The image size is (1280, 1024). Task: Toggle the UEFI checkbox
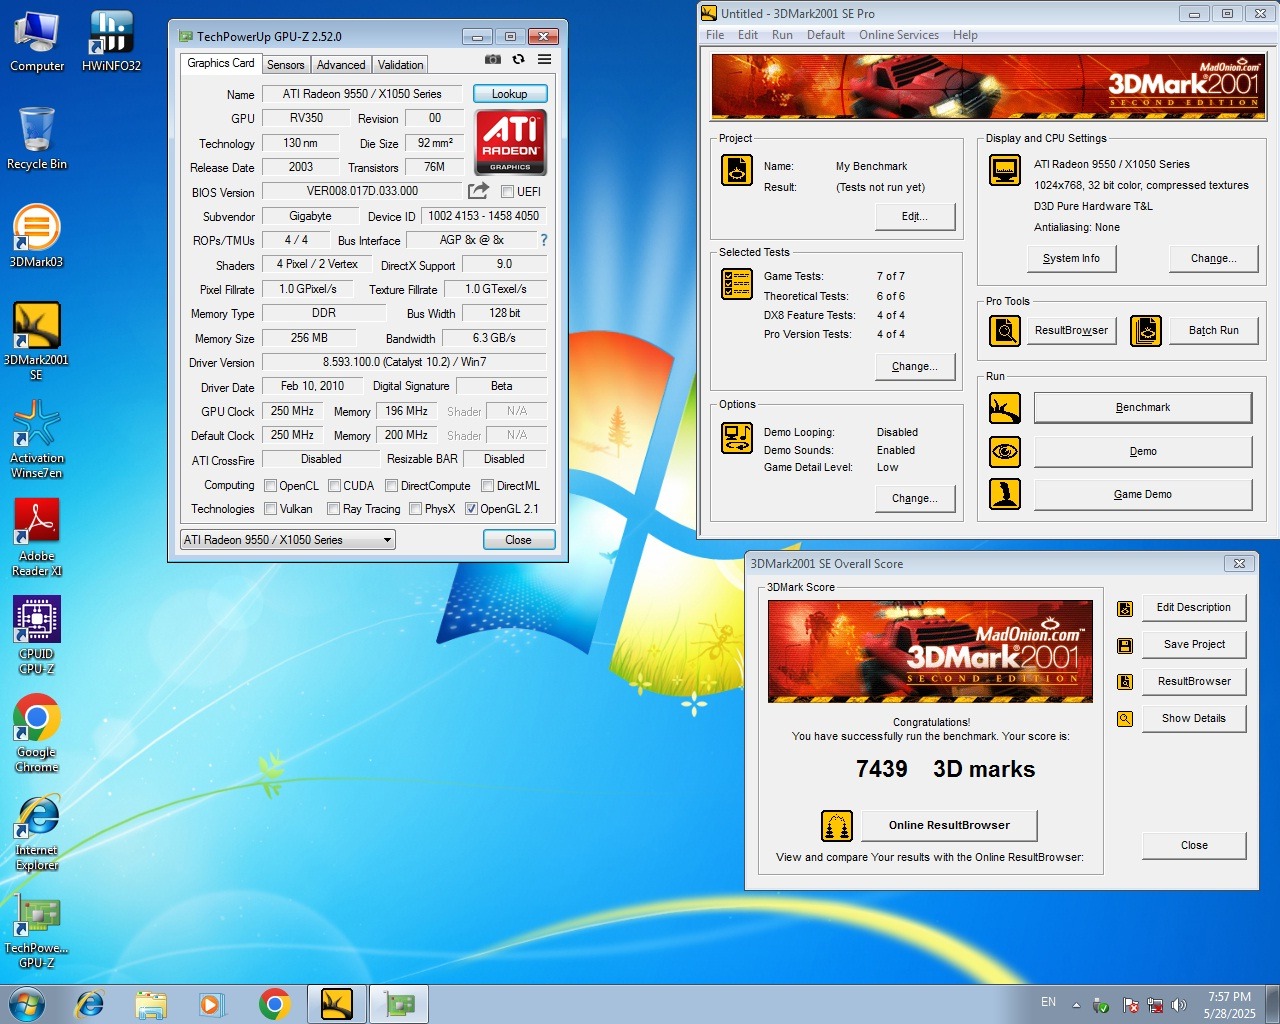point(508,192)
